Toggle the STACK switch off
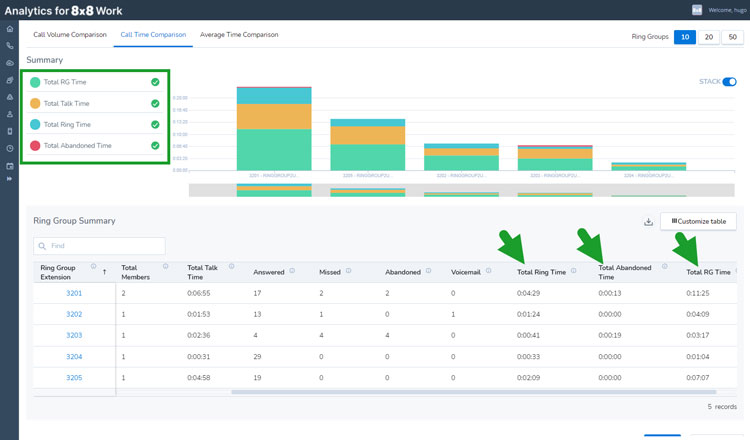 tap(729, 82)
